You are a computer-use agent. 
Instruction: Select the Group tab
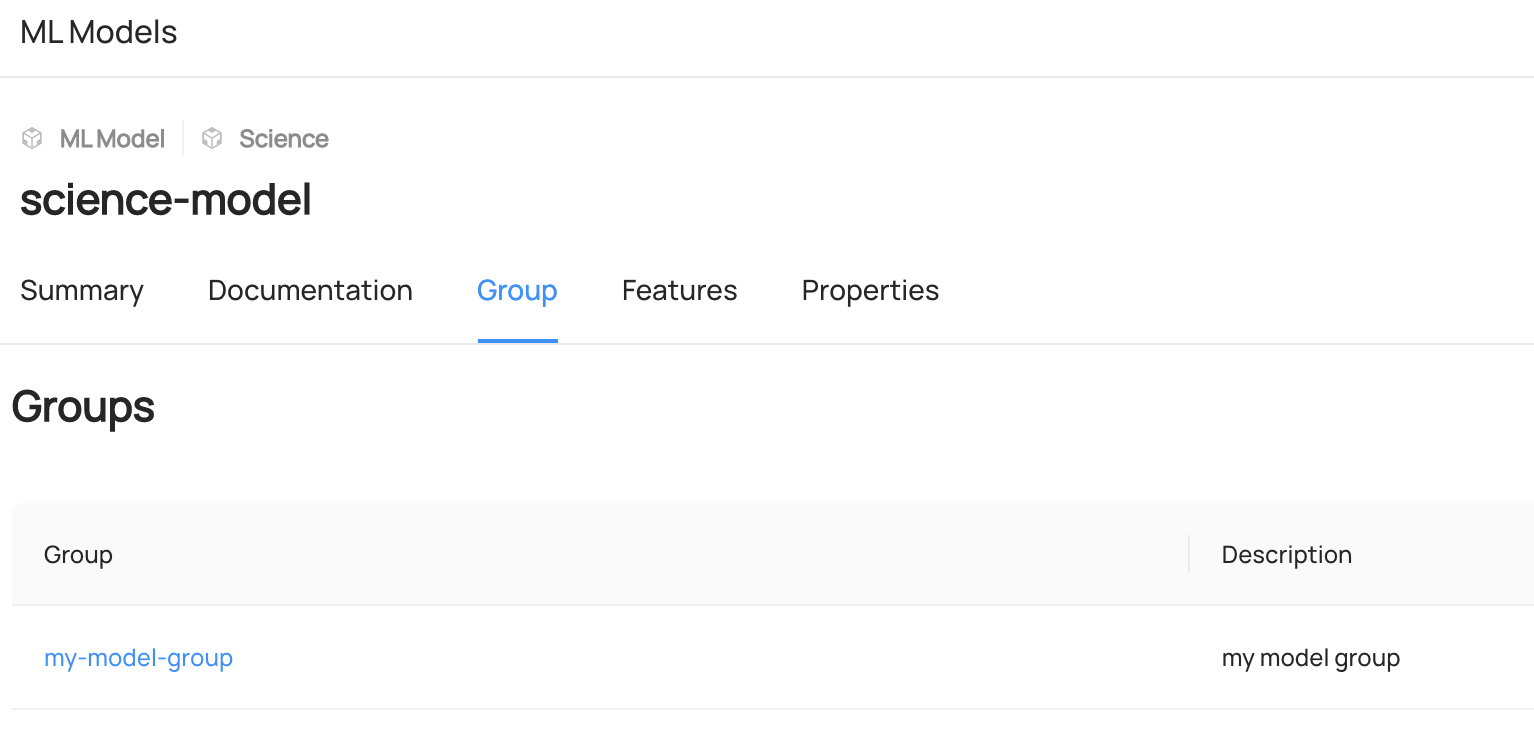click(517, 291)
